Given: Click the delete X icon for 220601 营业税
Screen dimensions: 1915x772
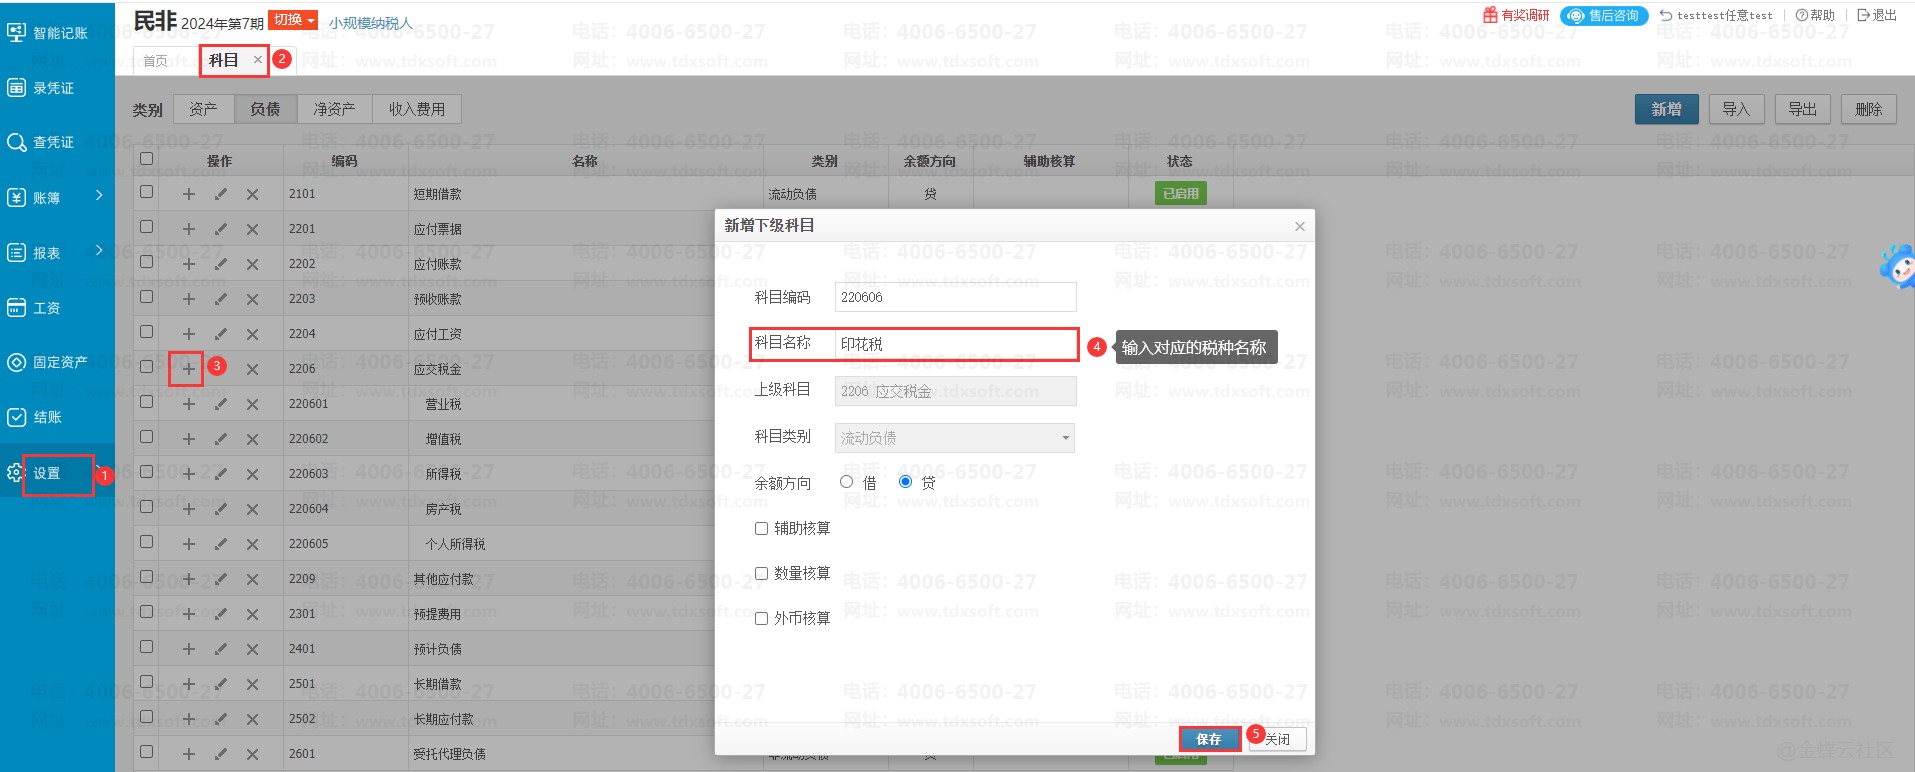Looking at the screenshot, I should [252, 404].
